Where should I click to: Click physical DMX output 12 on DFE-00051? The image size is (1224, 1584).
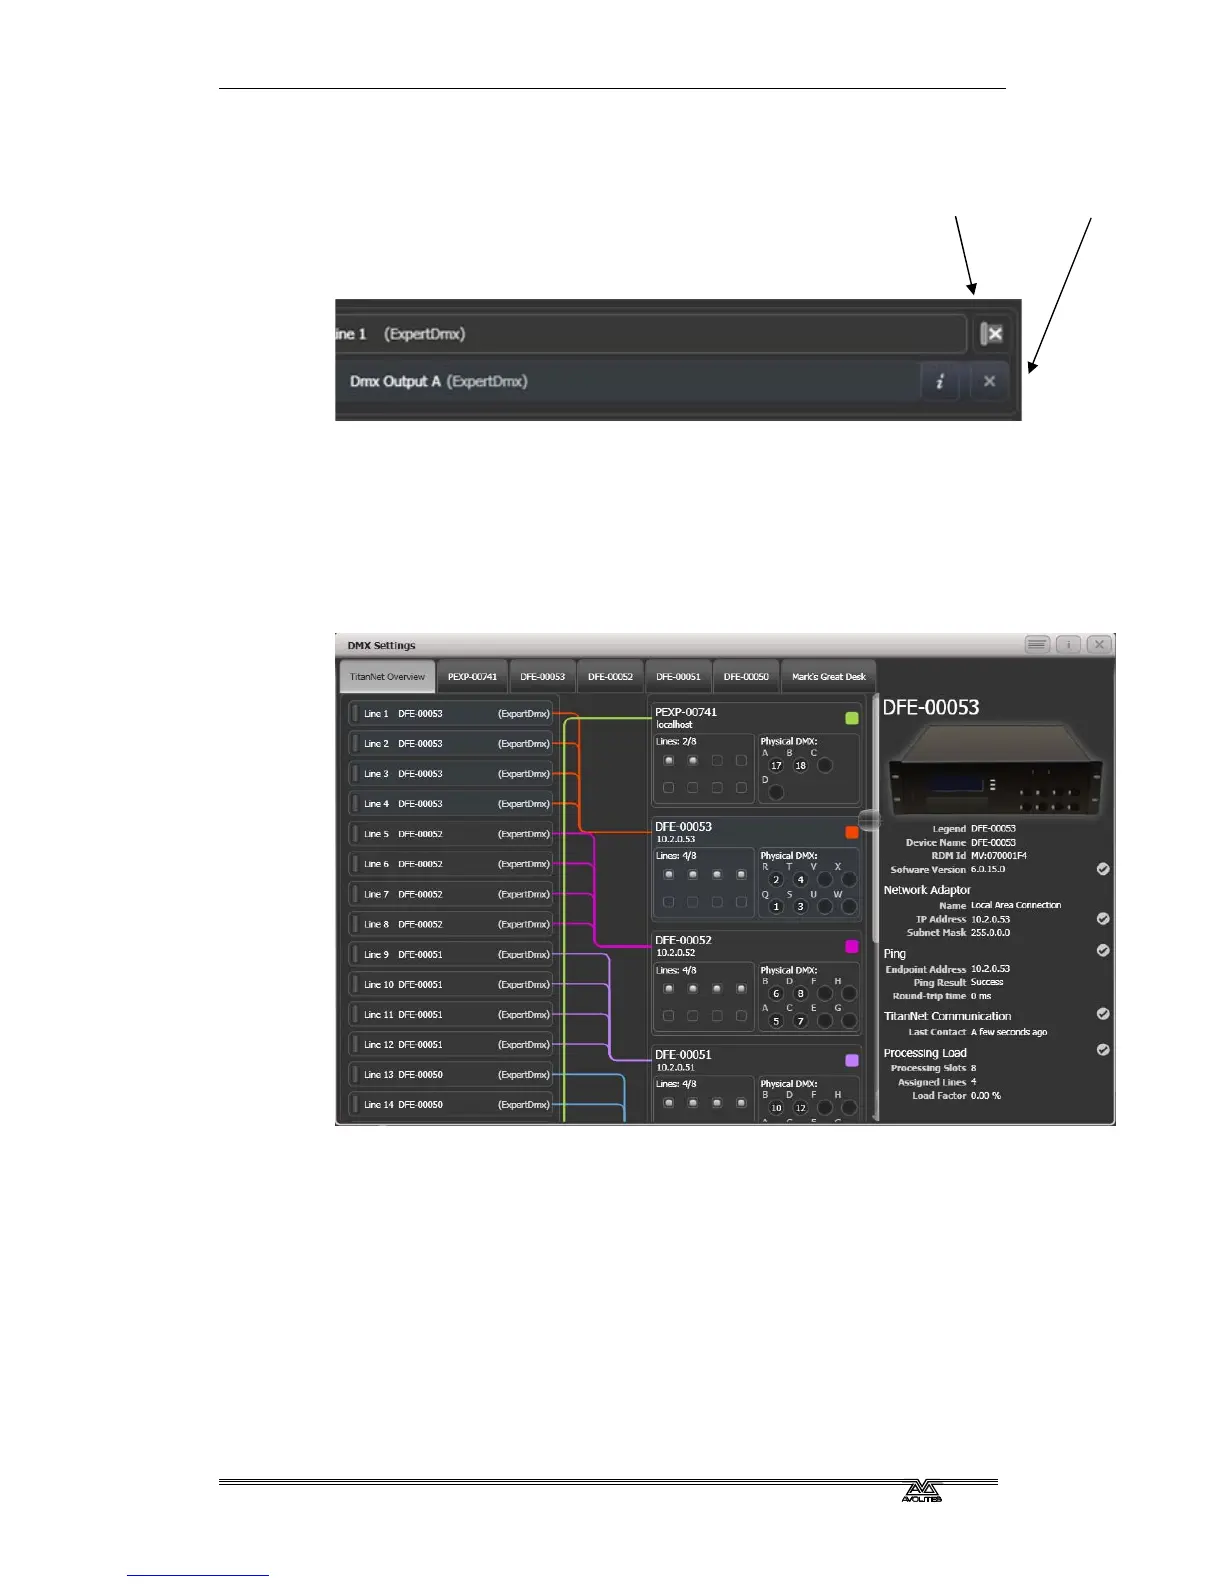(800, 1108)
